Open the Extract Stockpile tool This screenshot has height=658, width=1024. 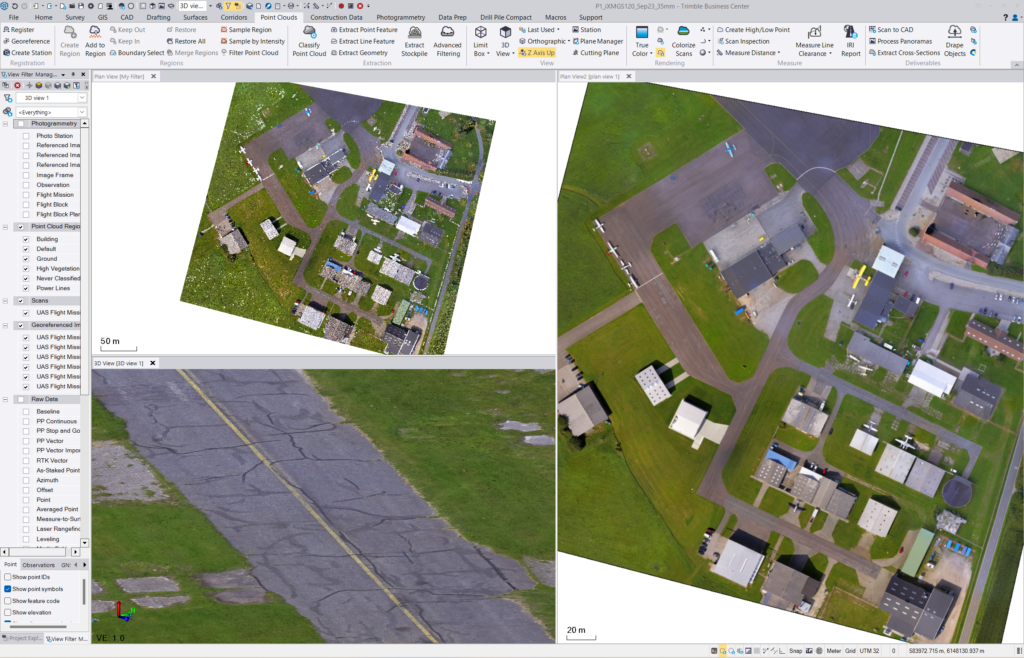click(416, 41)
